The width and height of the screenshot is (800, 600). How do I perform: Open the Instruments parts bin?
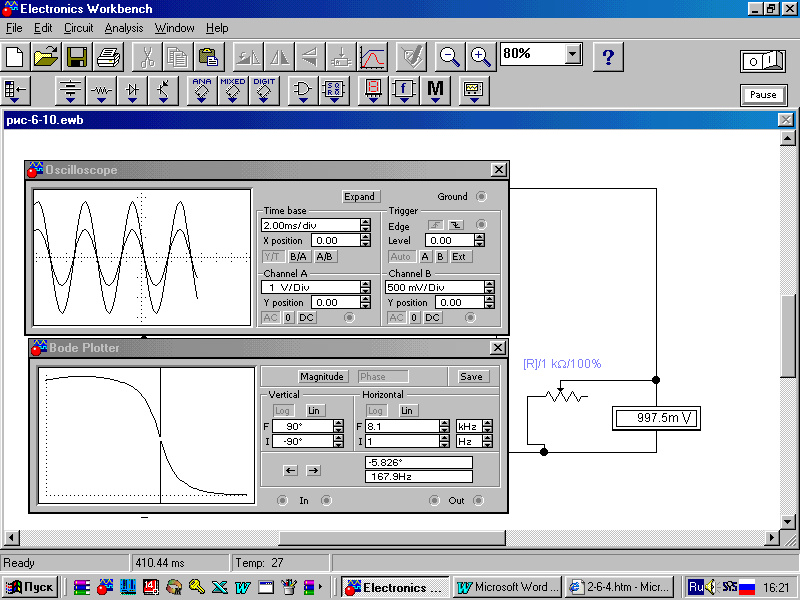[x=474, y=91]
